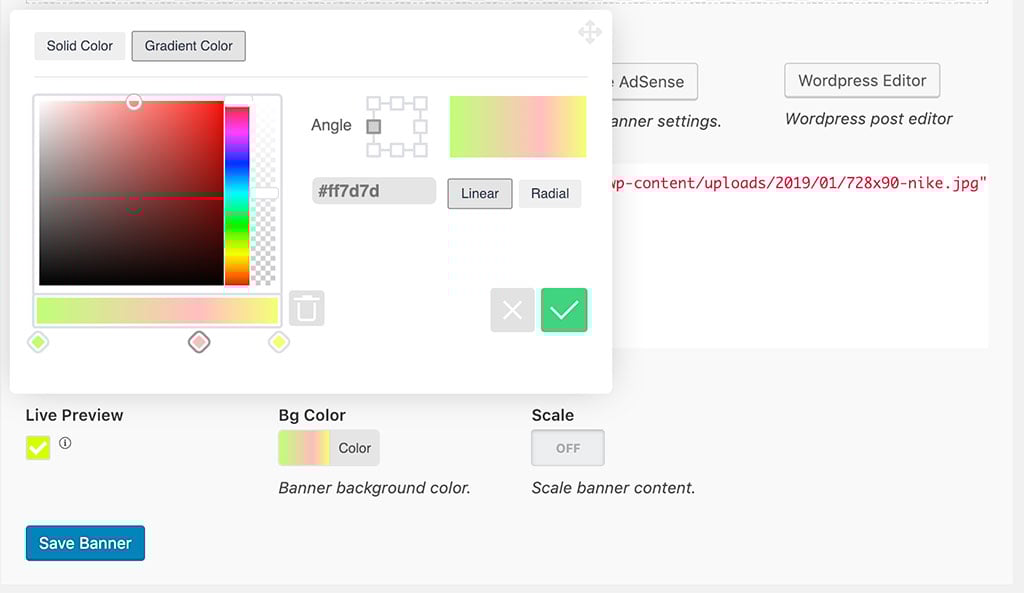This screenshot has width=1024, height=593.
Task: Select the pink middle gradient stop
Action: tap(199, 343)
